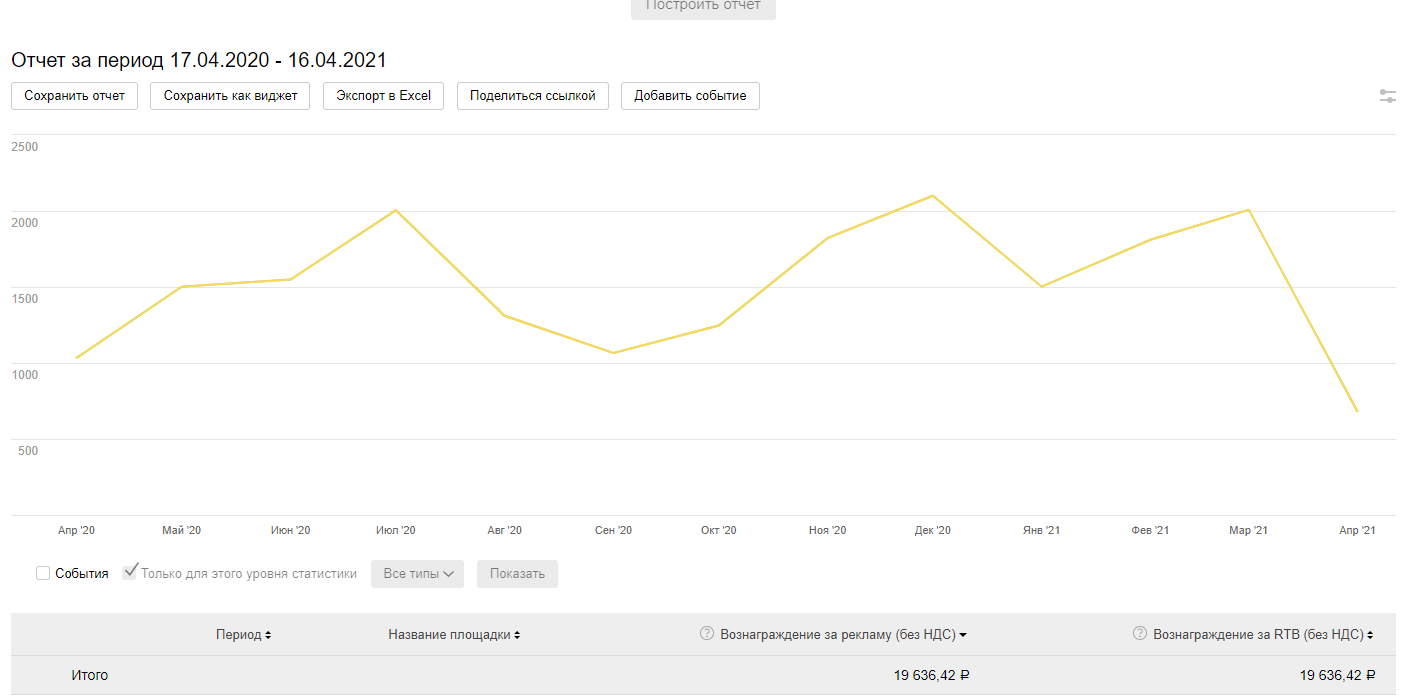This screenshot has width=1404, height=698.
Task: Click the 'Дек '20' peak on the chart line
Action: coord(933,196)
